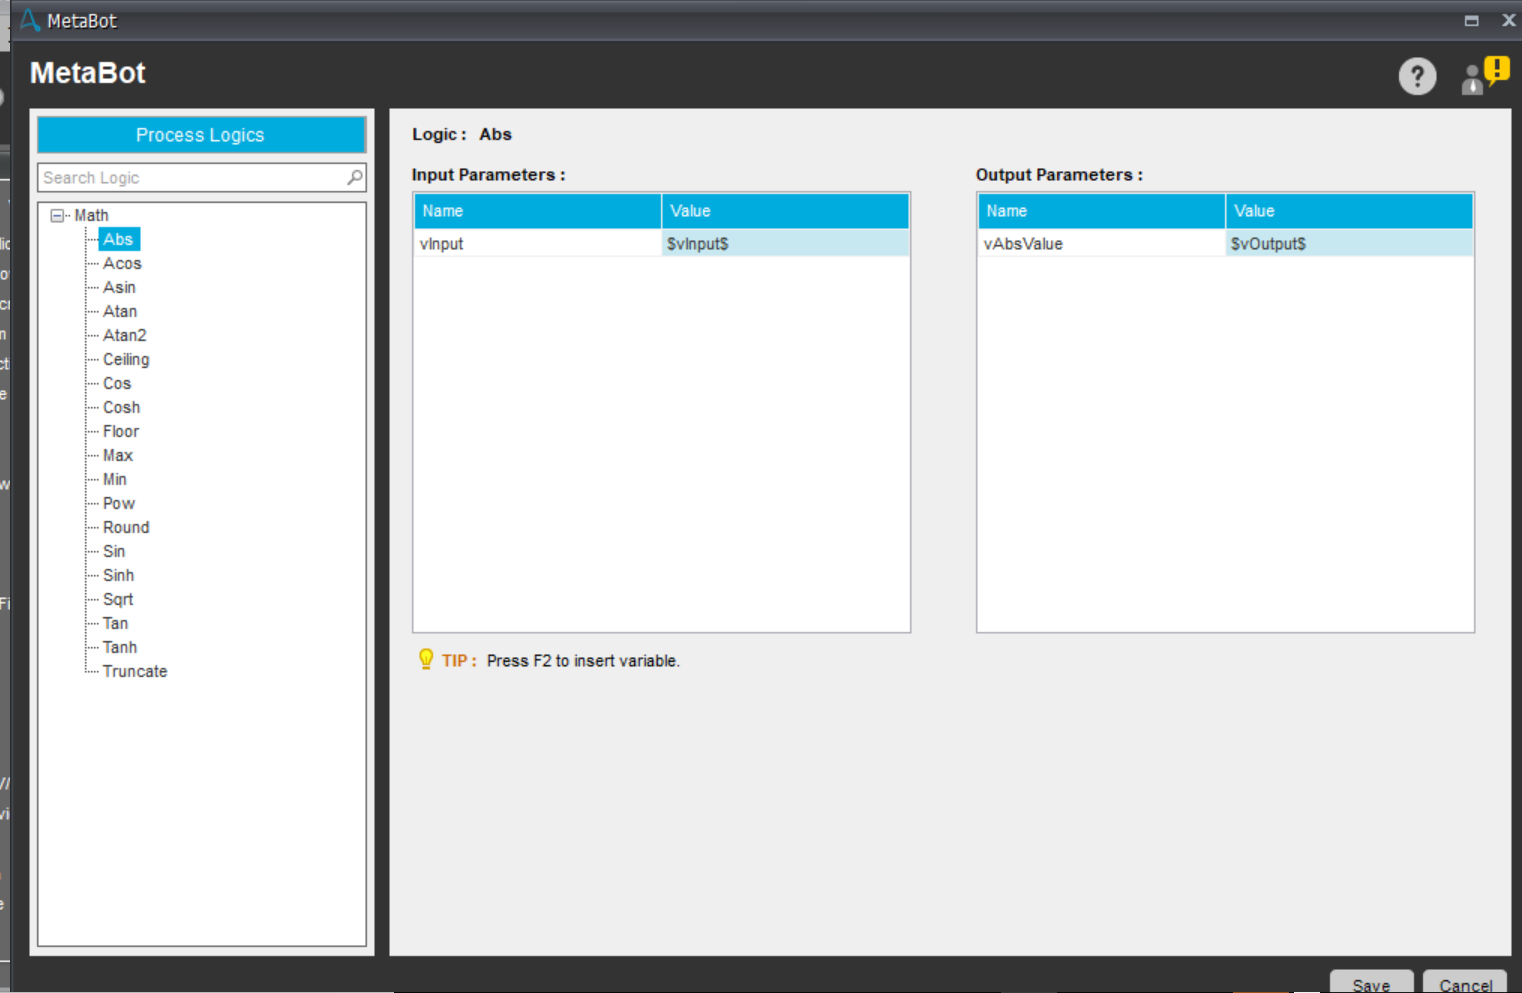Edit the $vOutput$ value cell

click(x=1349, y=243)
